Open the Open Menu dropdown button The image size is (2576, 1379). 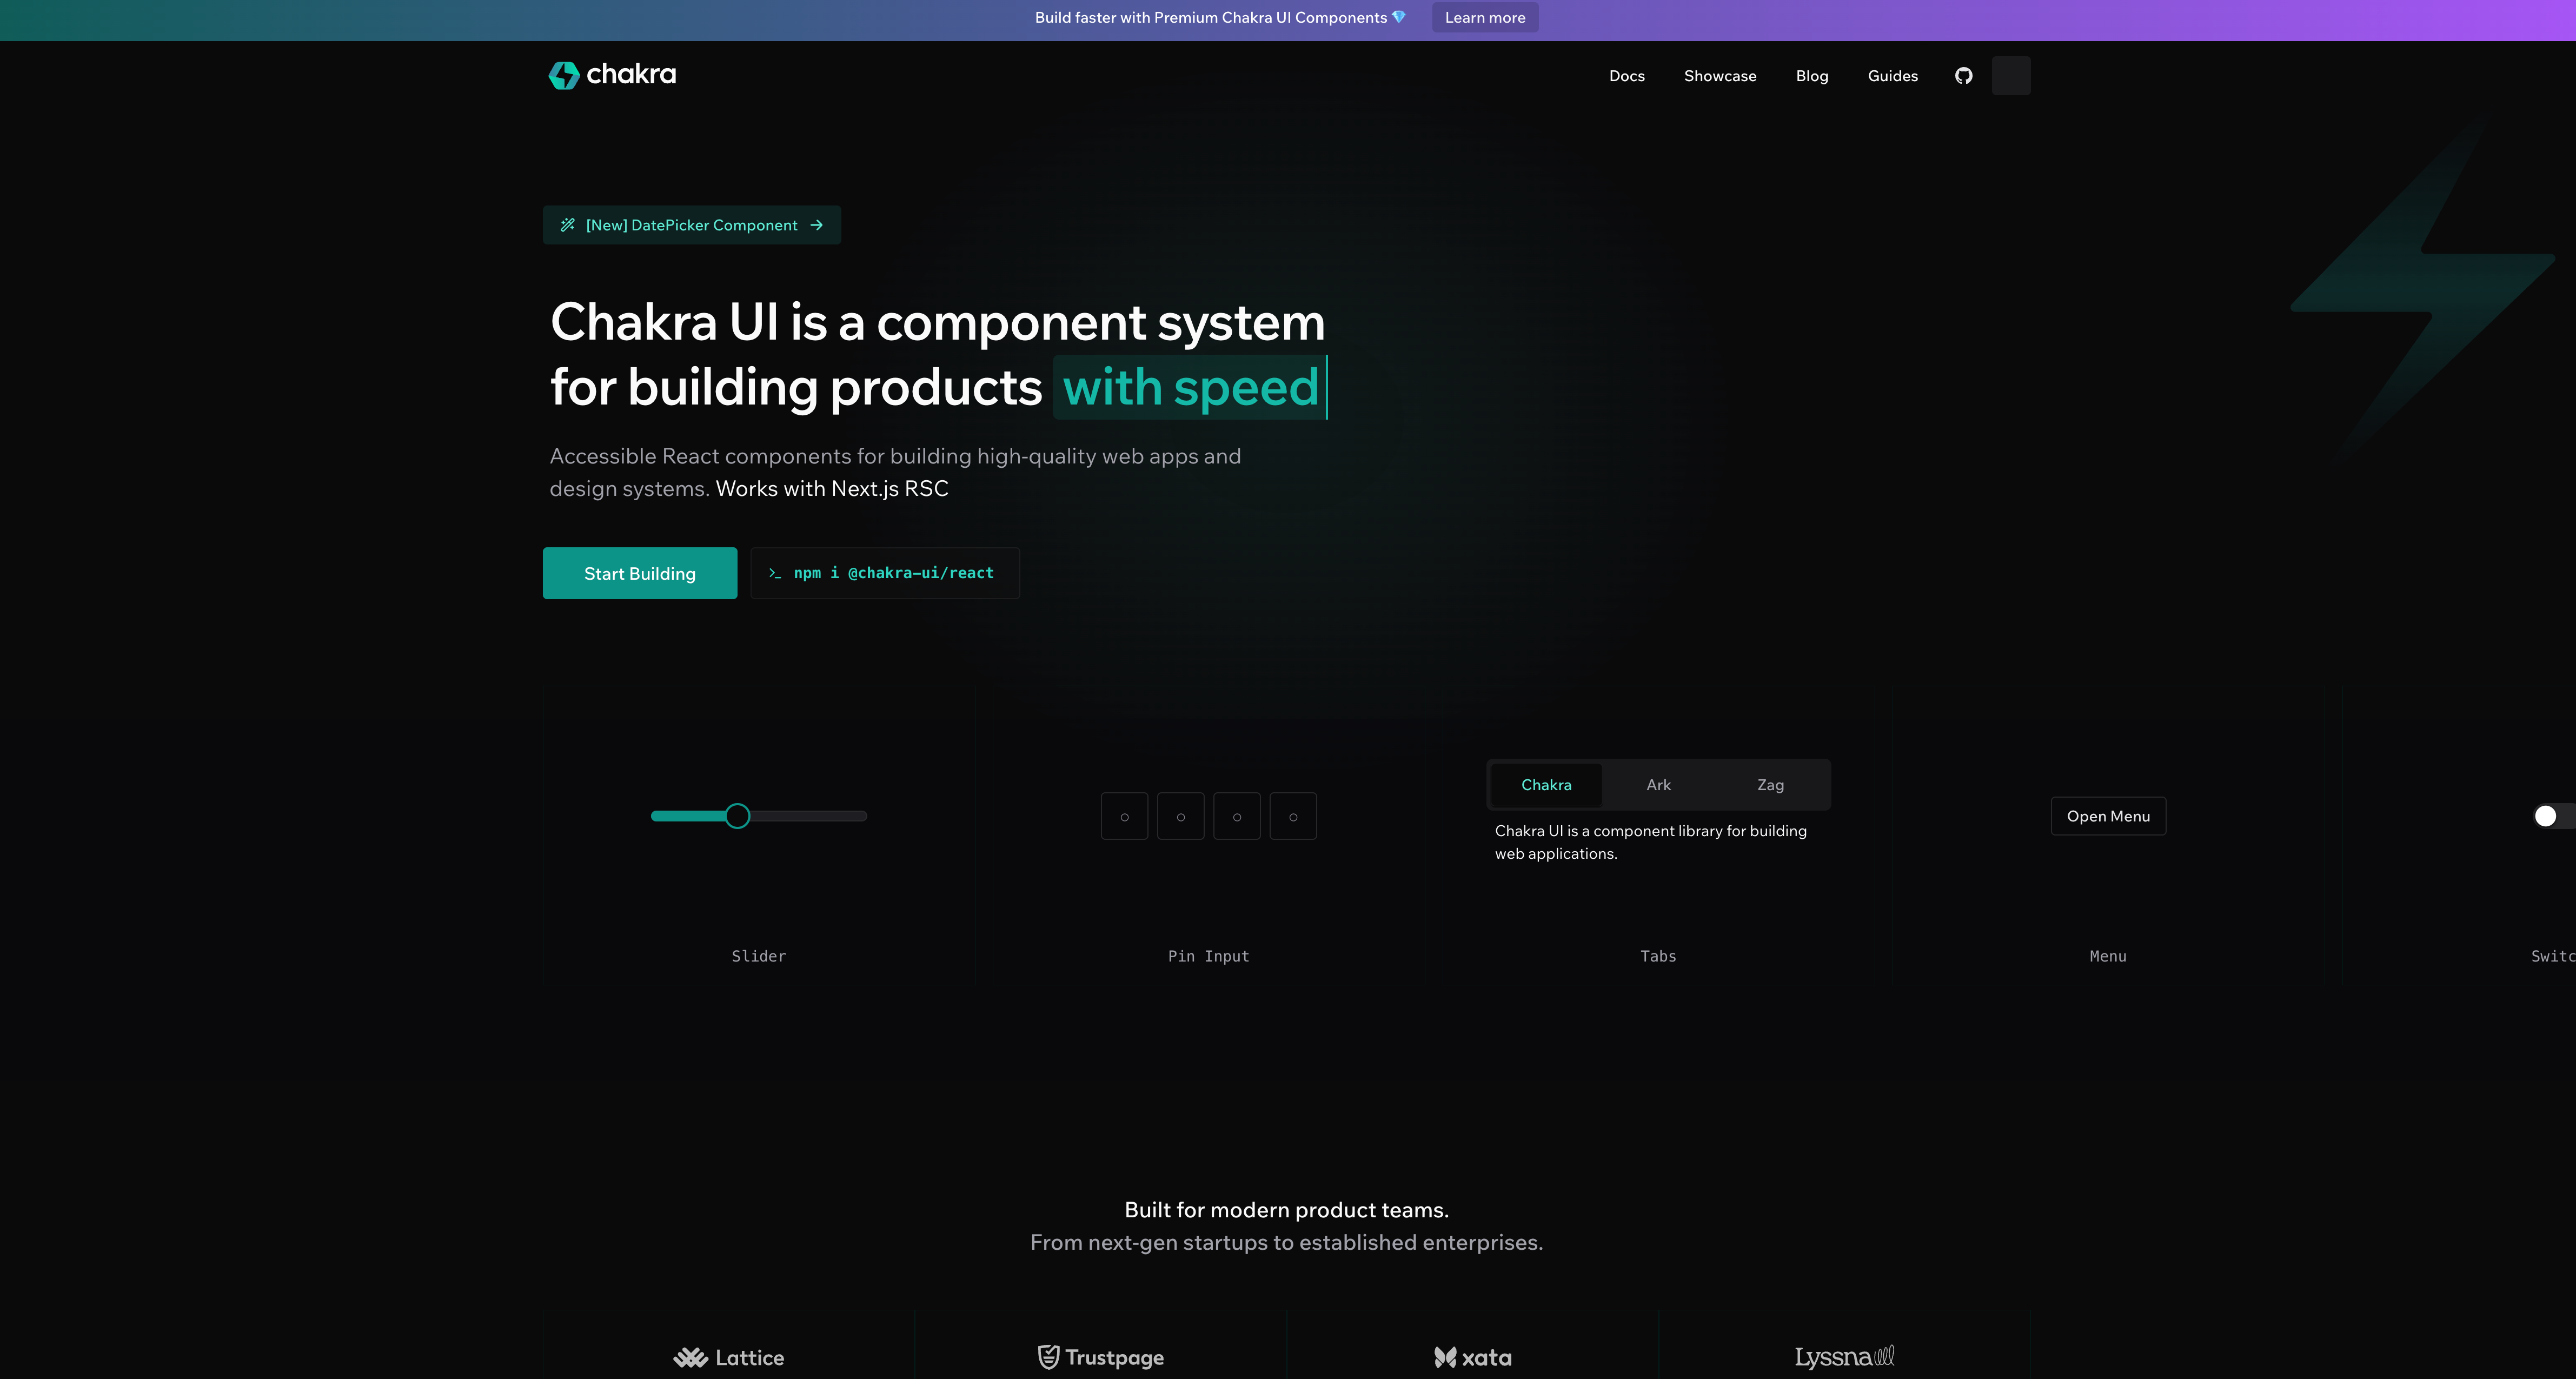coord(2108,816)
